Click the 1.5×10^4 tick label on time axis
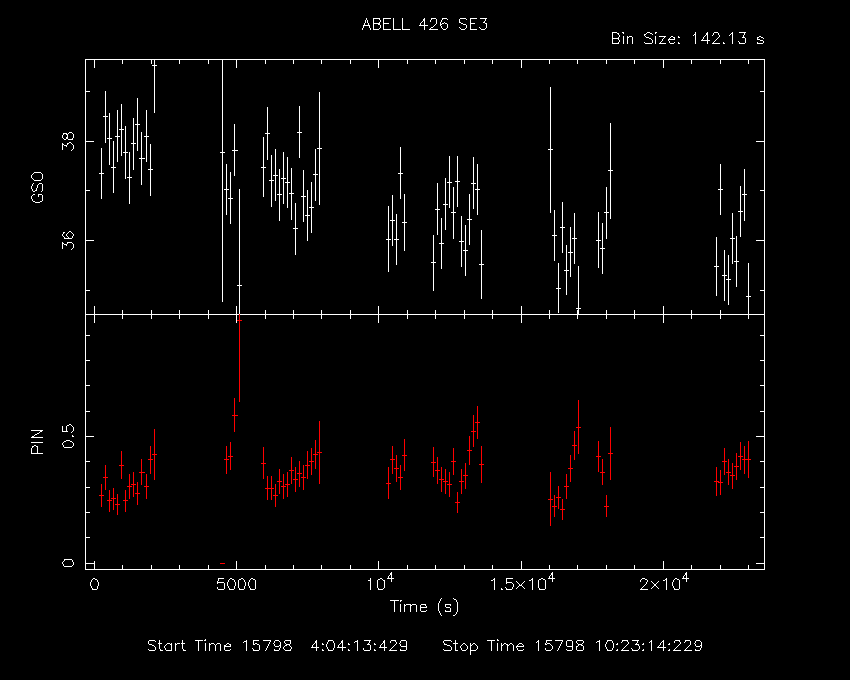Image resolution: width=850 pixels, height=680 pixels. pos(522,583)
